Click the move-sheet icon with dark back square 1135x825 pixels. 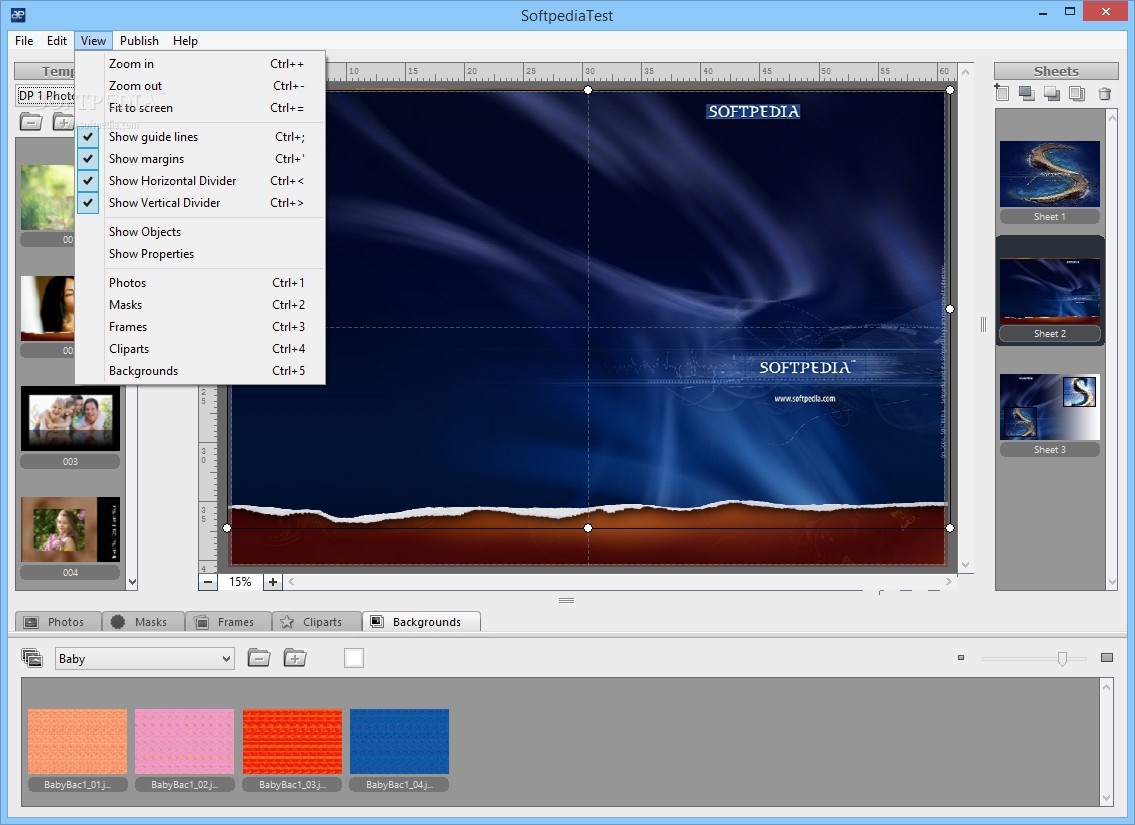pyautogui.click(x=1052, y=93)
